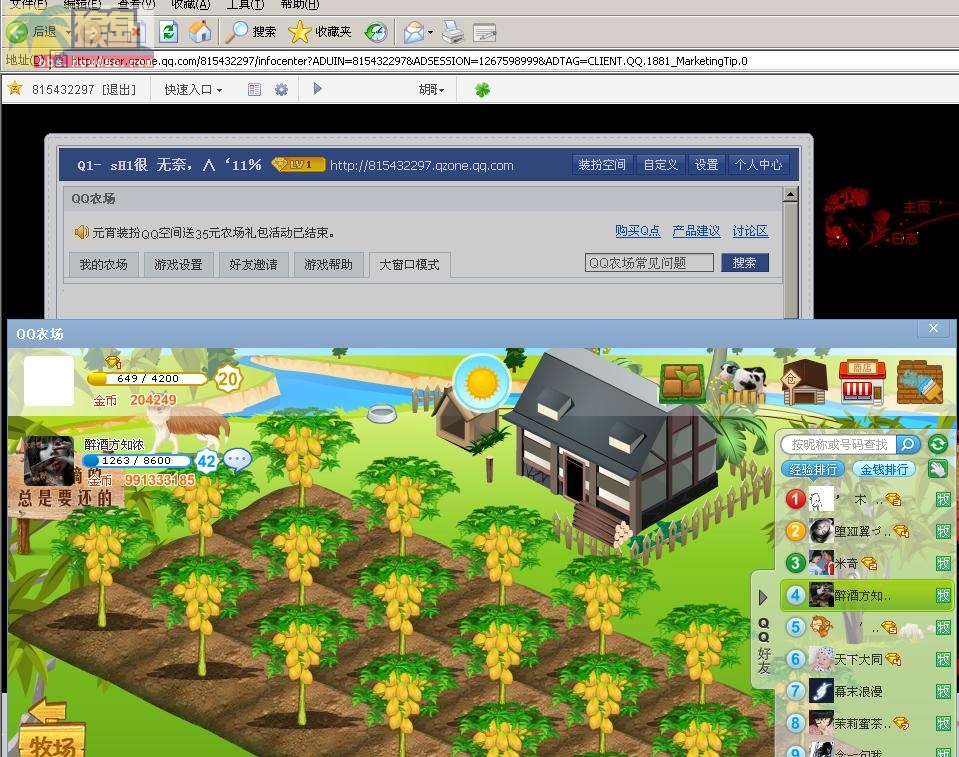Open the 收藏(A) menu
The width and height of the screenshot is (959, 757).
tap(191, 4)
